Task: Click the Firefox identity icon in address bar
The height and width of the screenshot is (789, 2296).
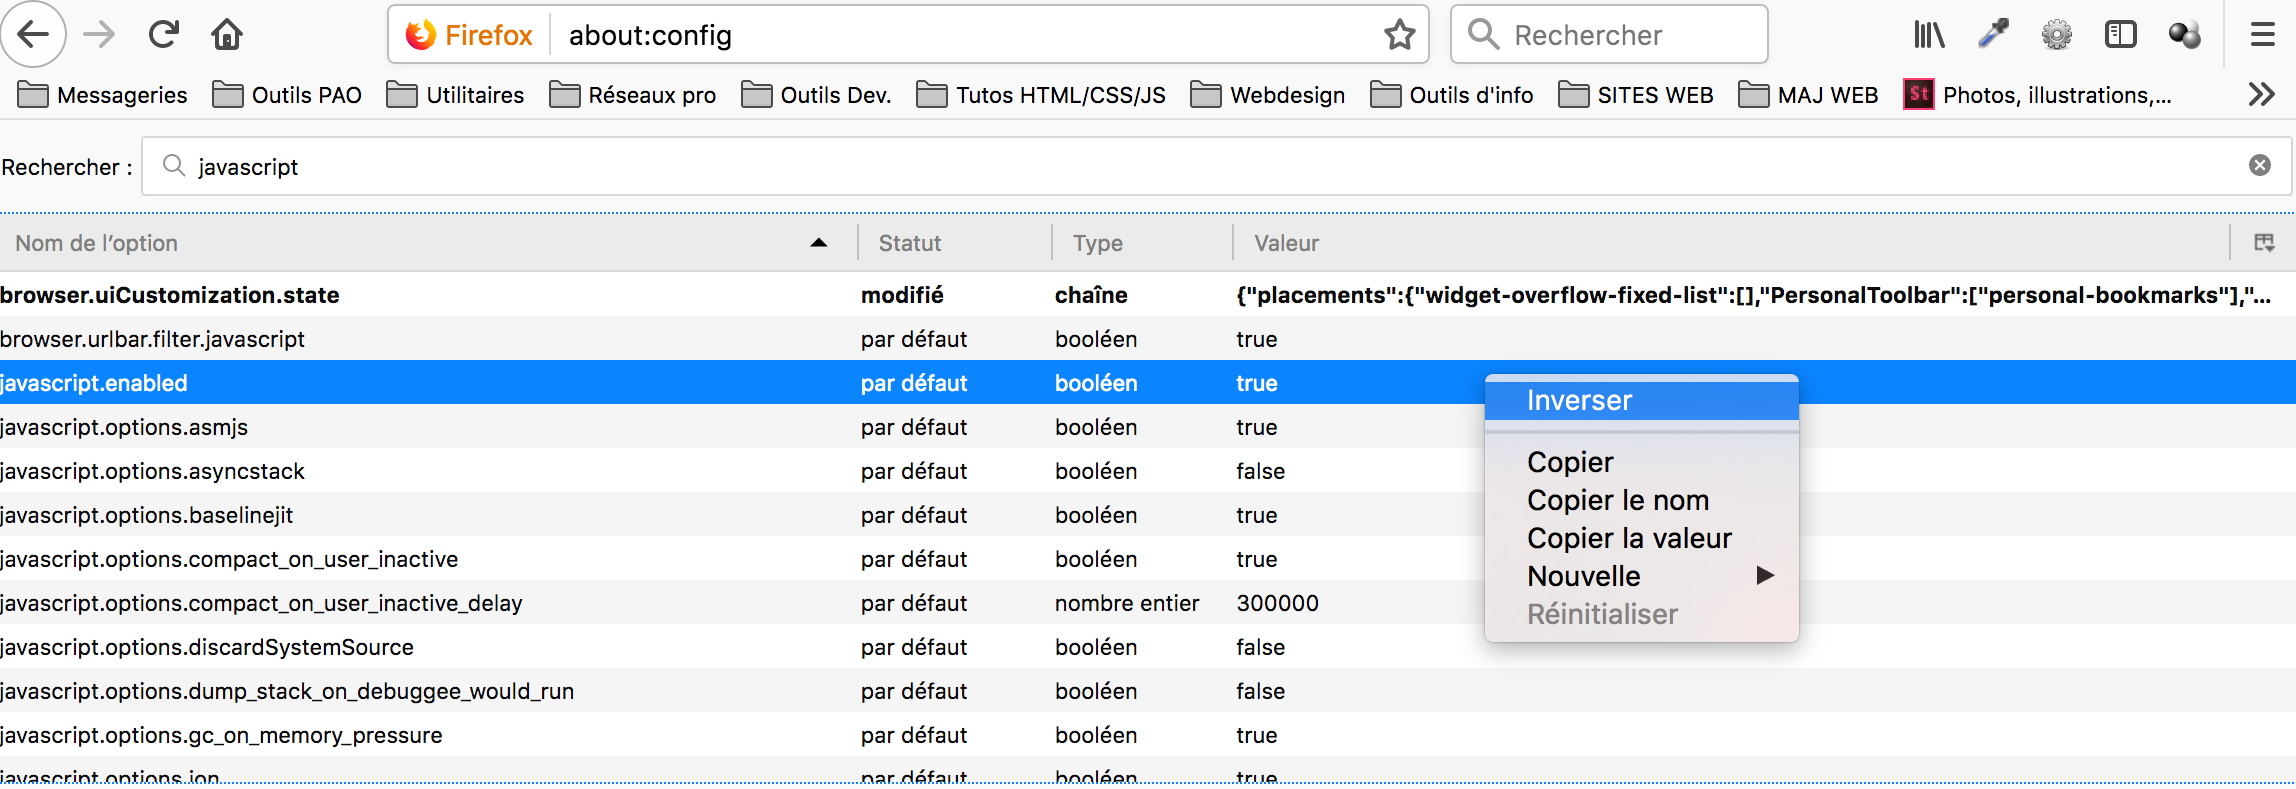Action: pos(468,35)
